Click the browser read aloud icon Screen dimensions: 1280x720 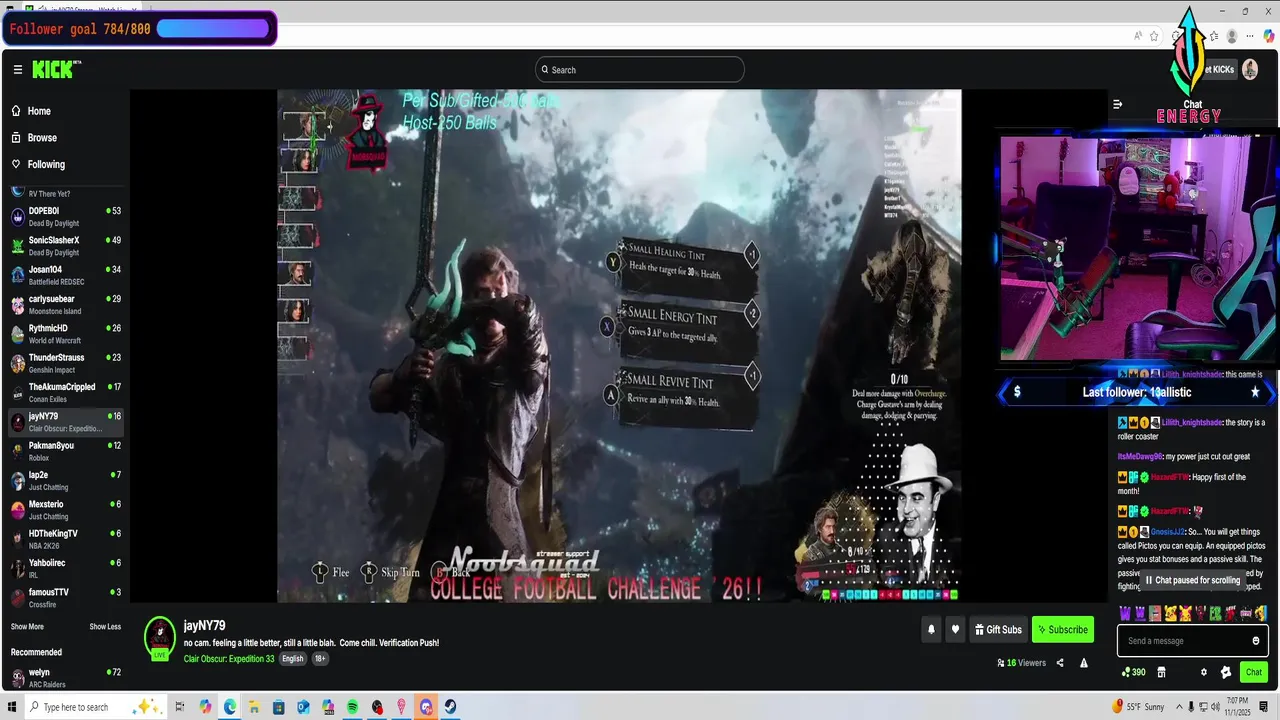(x=1138, y=36)
